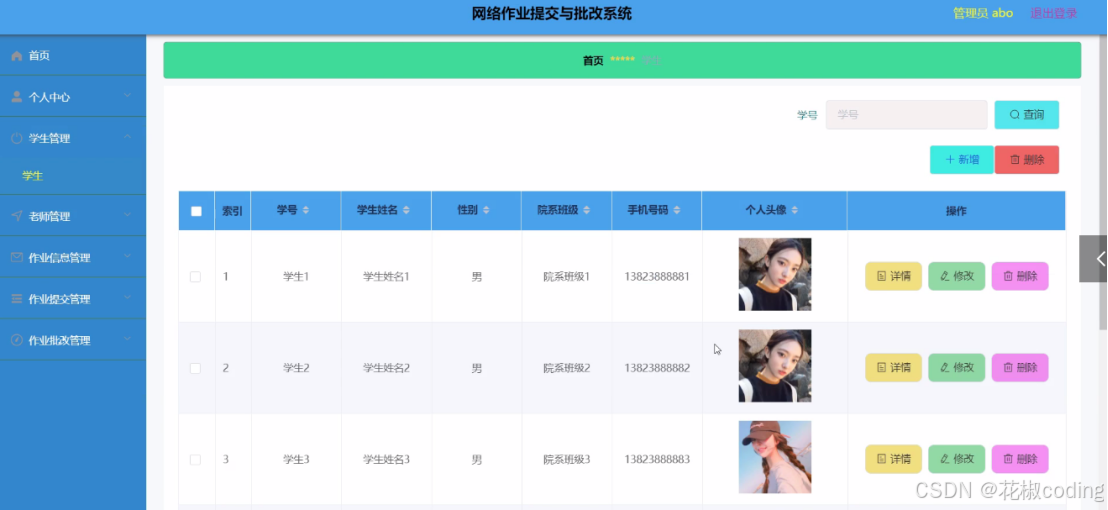Click the title 网络作业提交与批改系统
1108x510 pixels.
coord(552,13)
